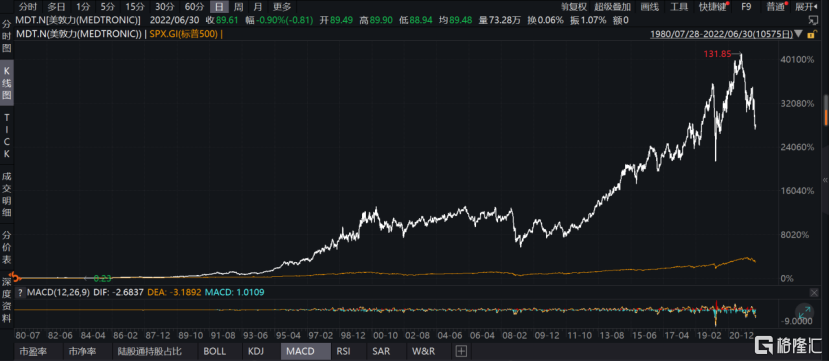
Task: Open 分价表 in left sidebar
Action: tap(7, 247)
